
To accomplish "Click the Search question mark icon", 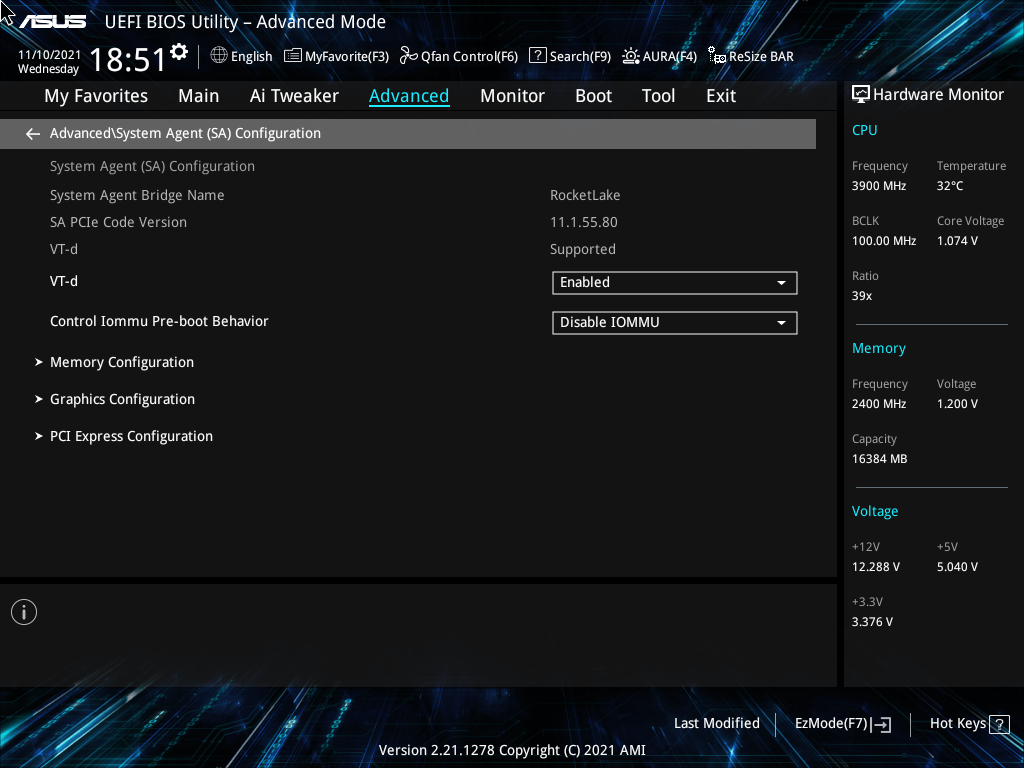I will coord(537,56).
